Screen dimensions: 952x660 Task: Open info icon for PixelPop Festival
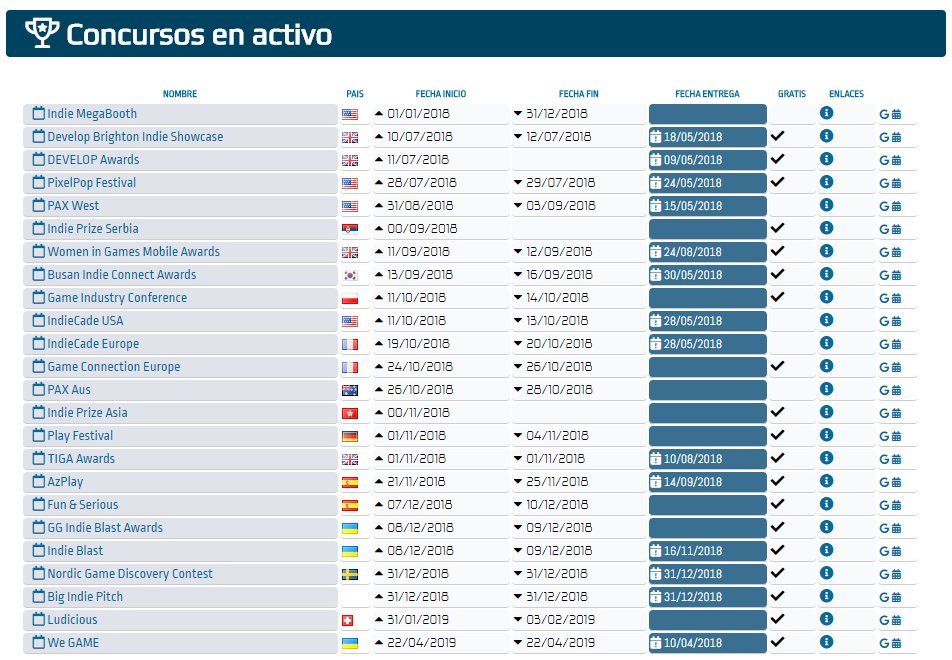tap(826, 182)
